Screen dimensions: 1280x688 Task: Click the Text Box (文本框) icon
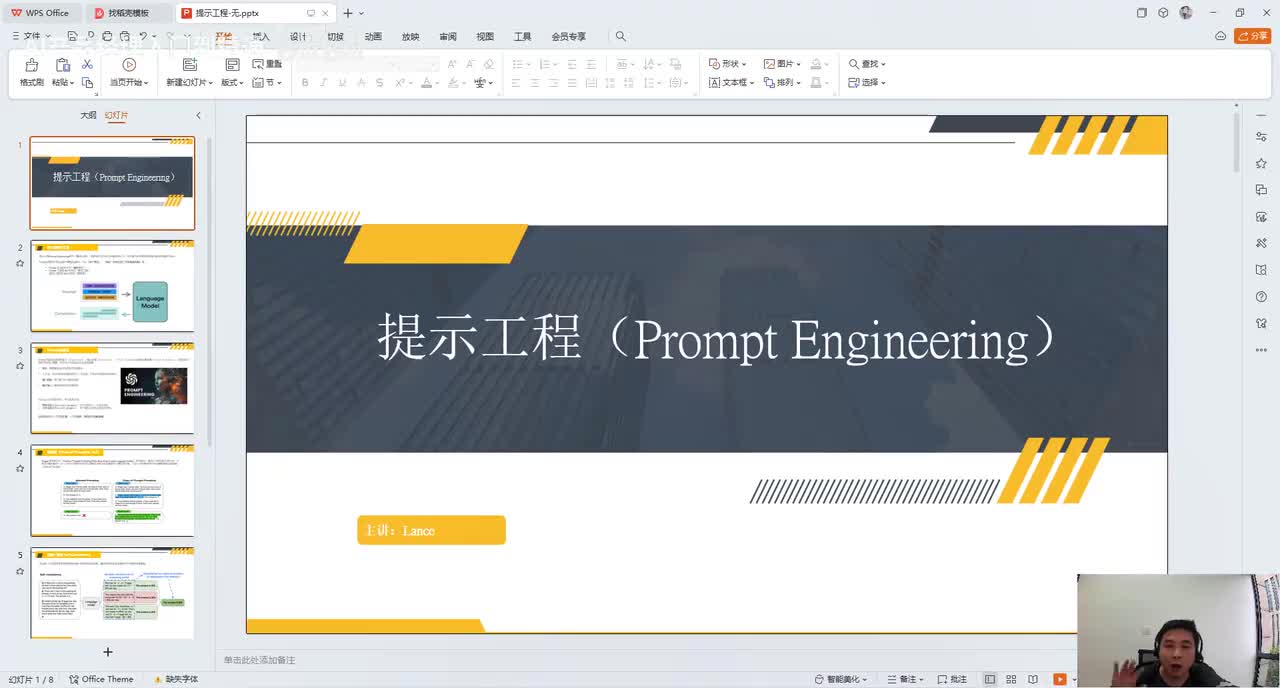[714, 83]
